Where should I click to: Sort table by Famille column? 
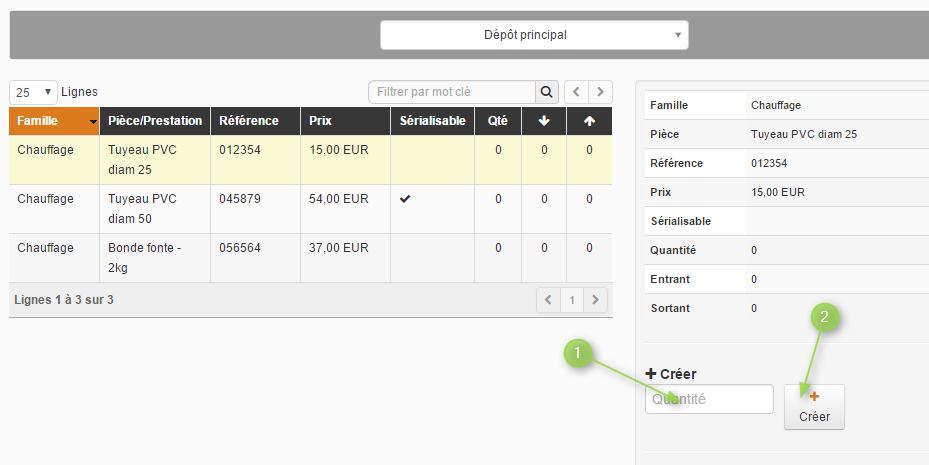click(54, 121)
